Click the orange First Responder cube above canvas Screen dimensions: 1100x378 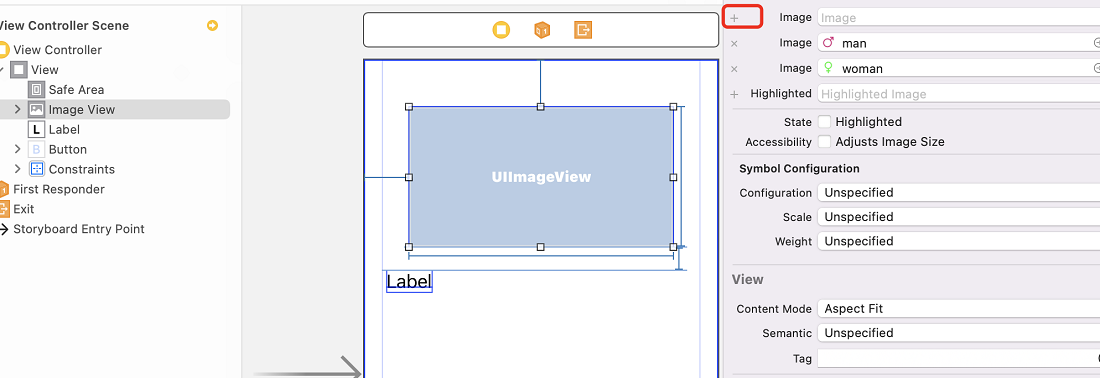(542, 29)
